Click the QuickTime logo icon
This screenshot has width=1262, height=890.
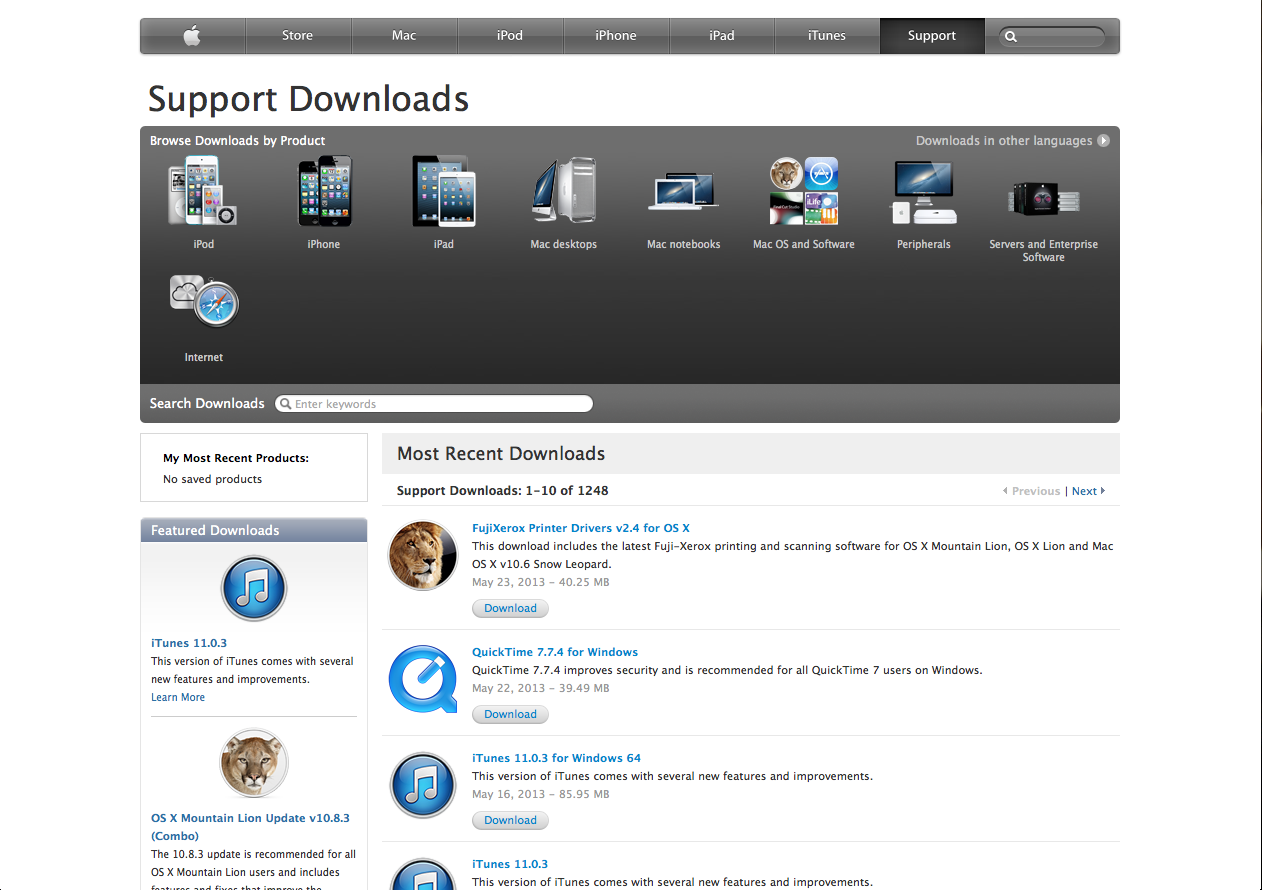[423, 679]
